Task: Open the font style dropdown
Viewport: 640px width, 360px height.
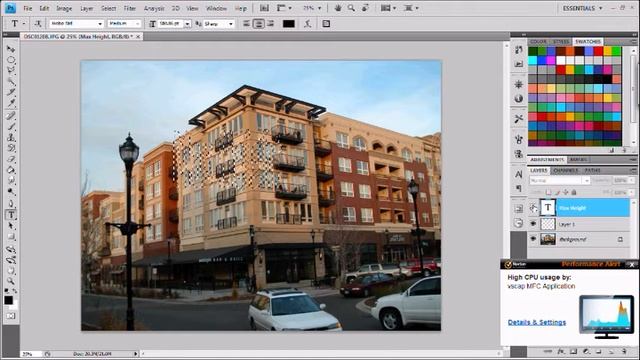Action: [x=138, y=24]
